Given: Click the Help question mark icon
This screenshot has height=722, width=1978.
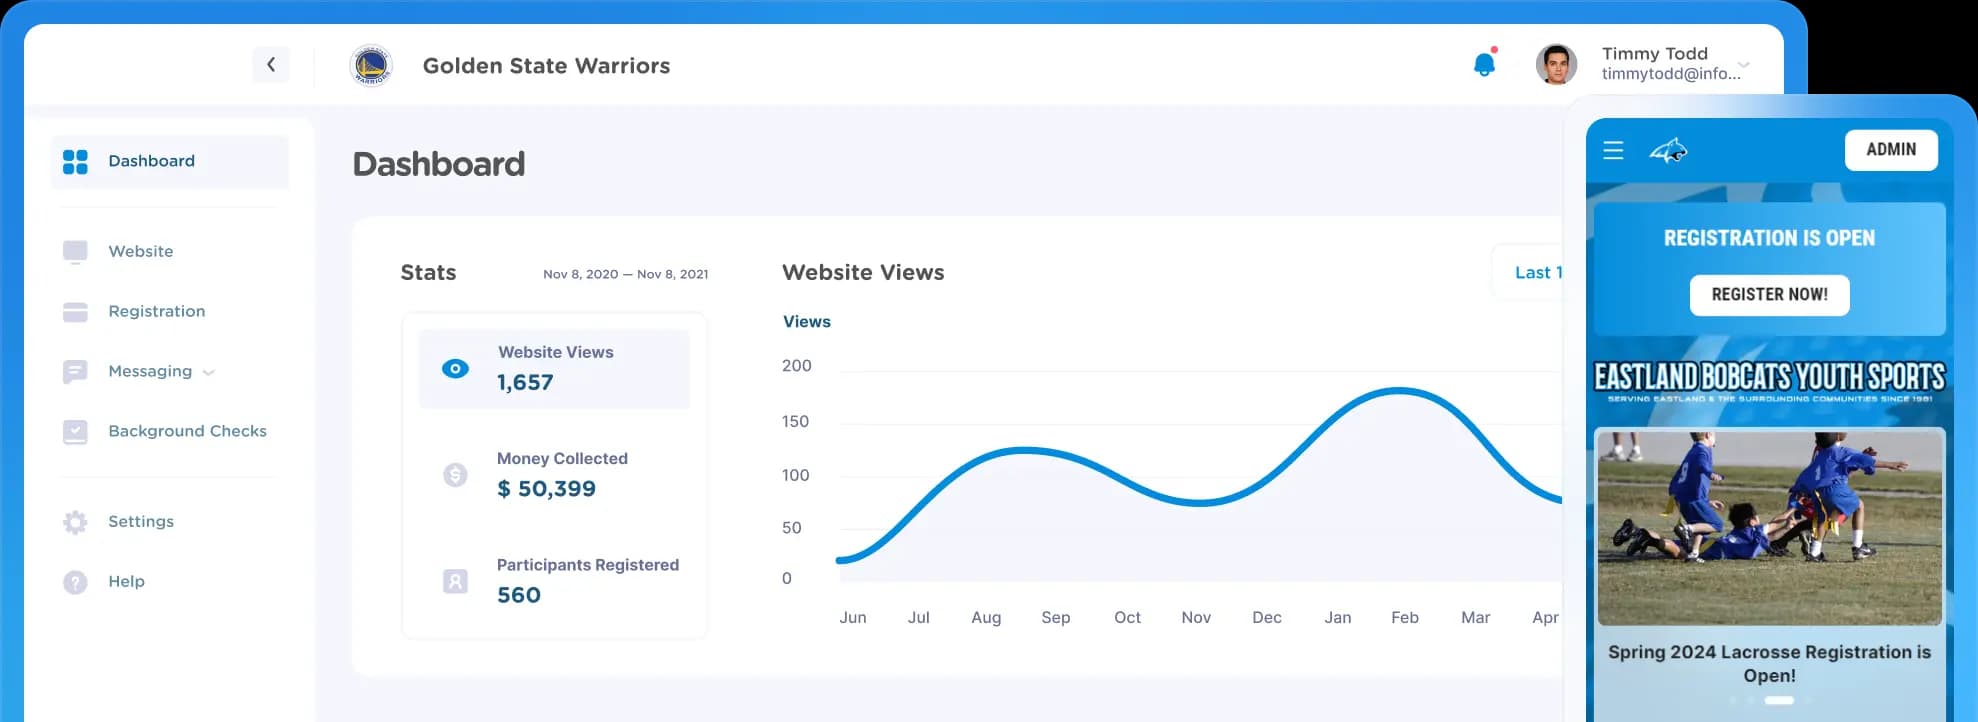Looking at the screenshot, I should [75, 582].
